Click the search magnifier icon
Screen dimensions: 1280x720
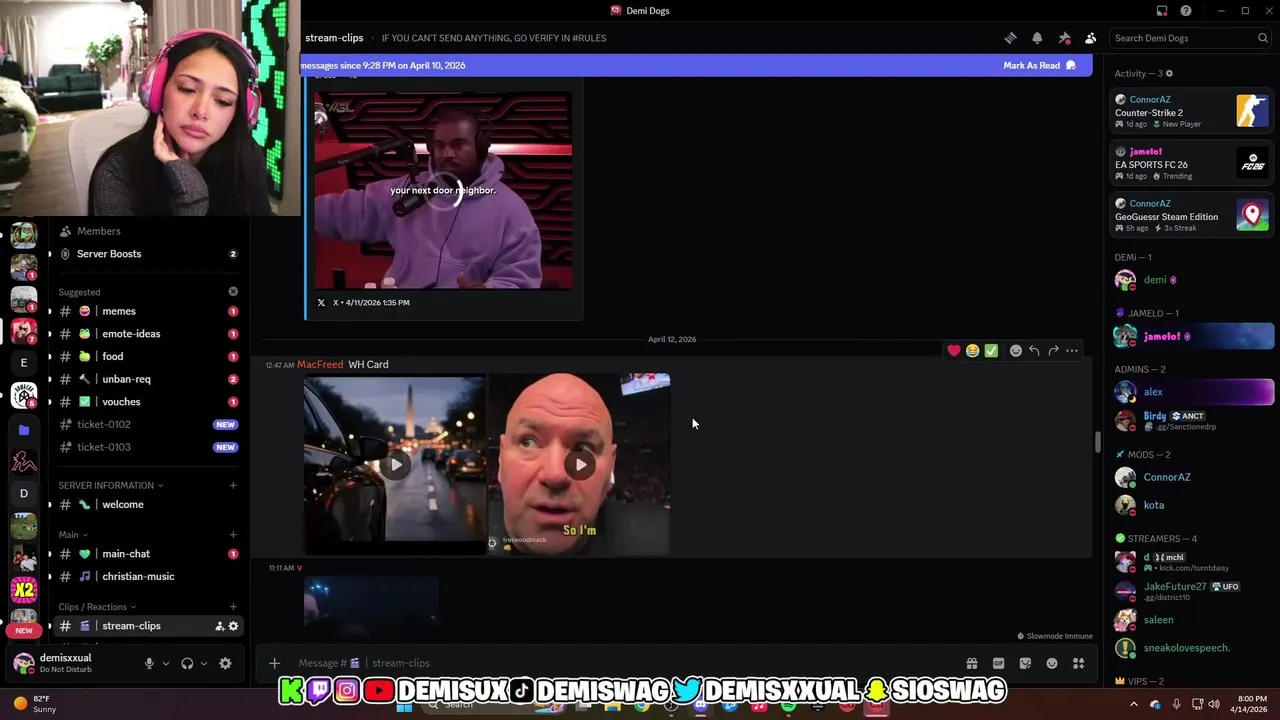[1263, 38]
